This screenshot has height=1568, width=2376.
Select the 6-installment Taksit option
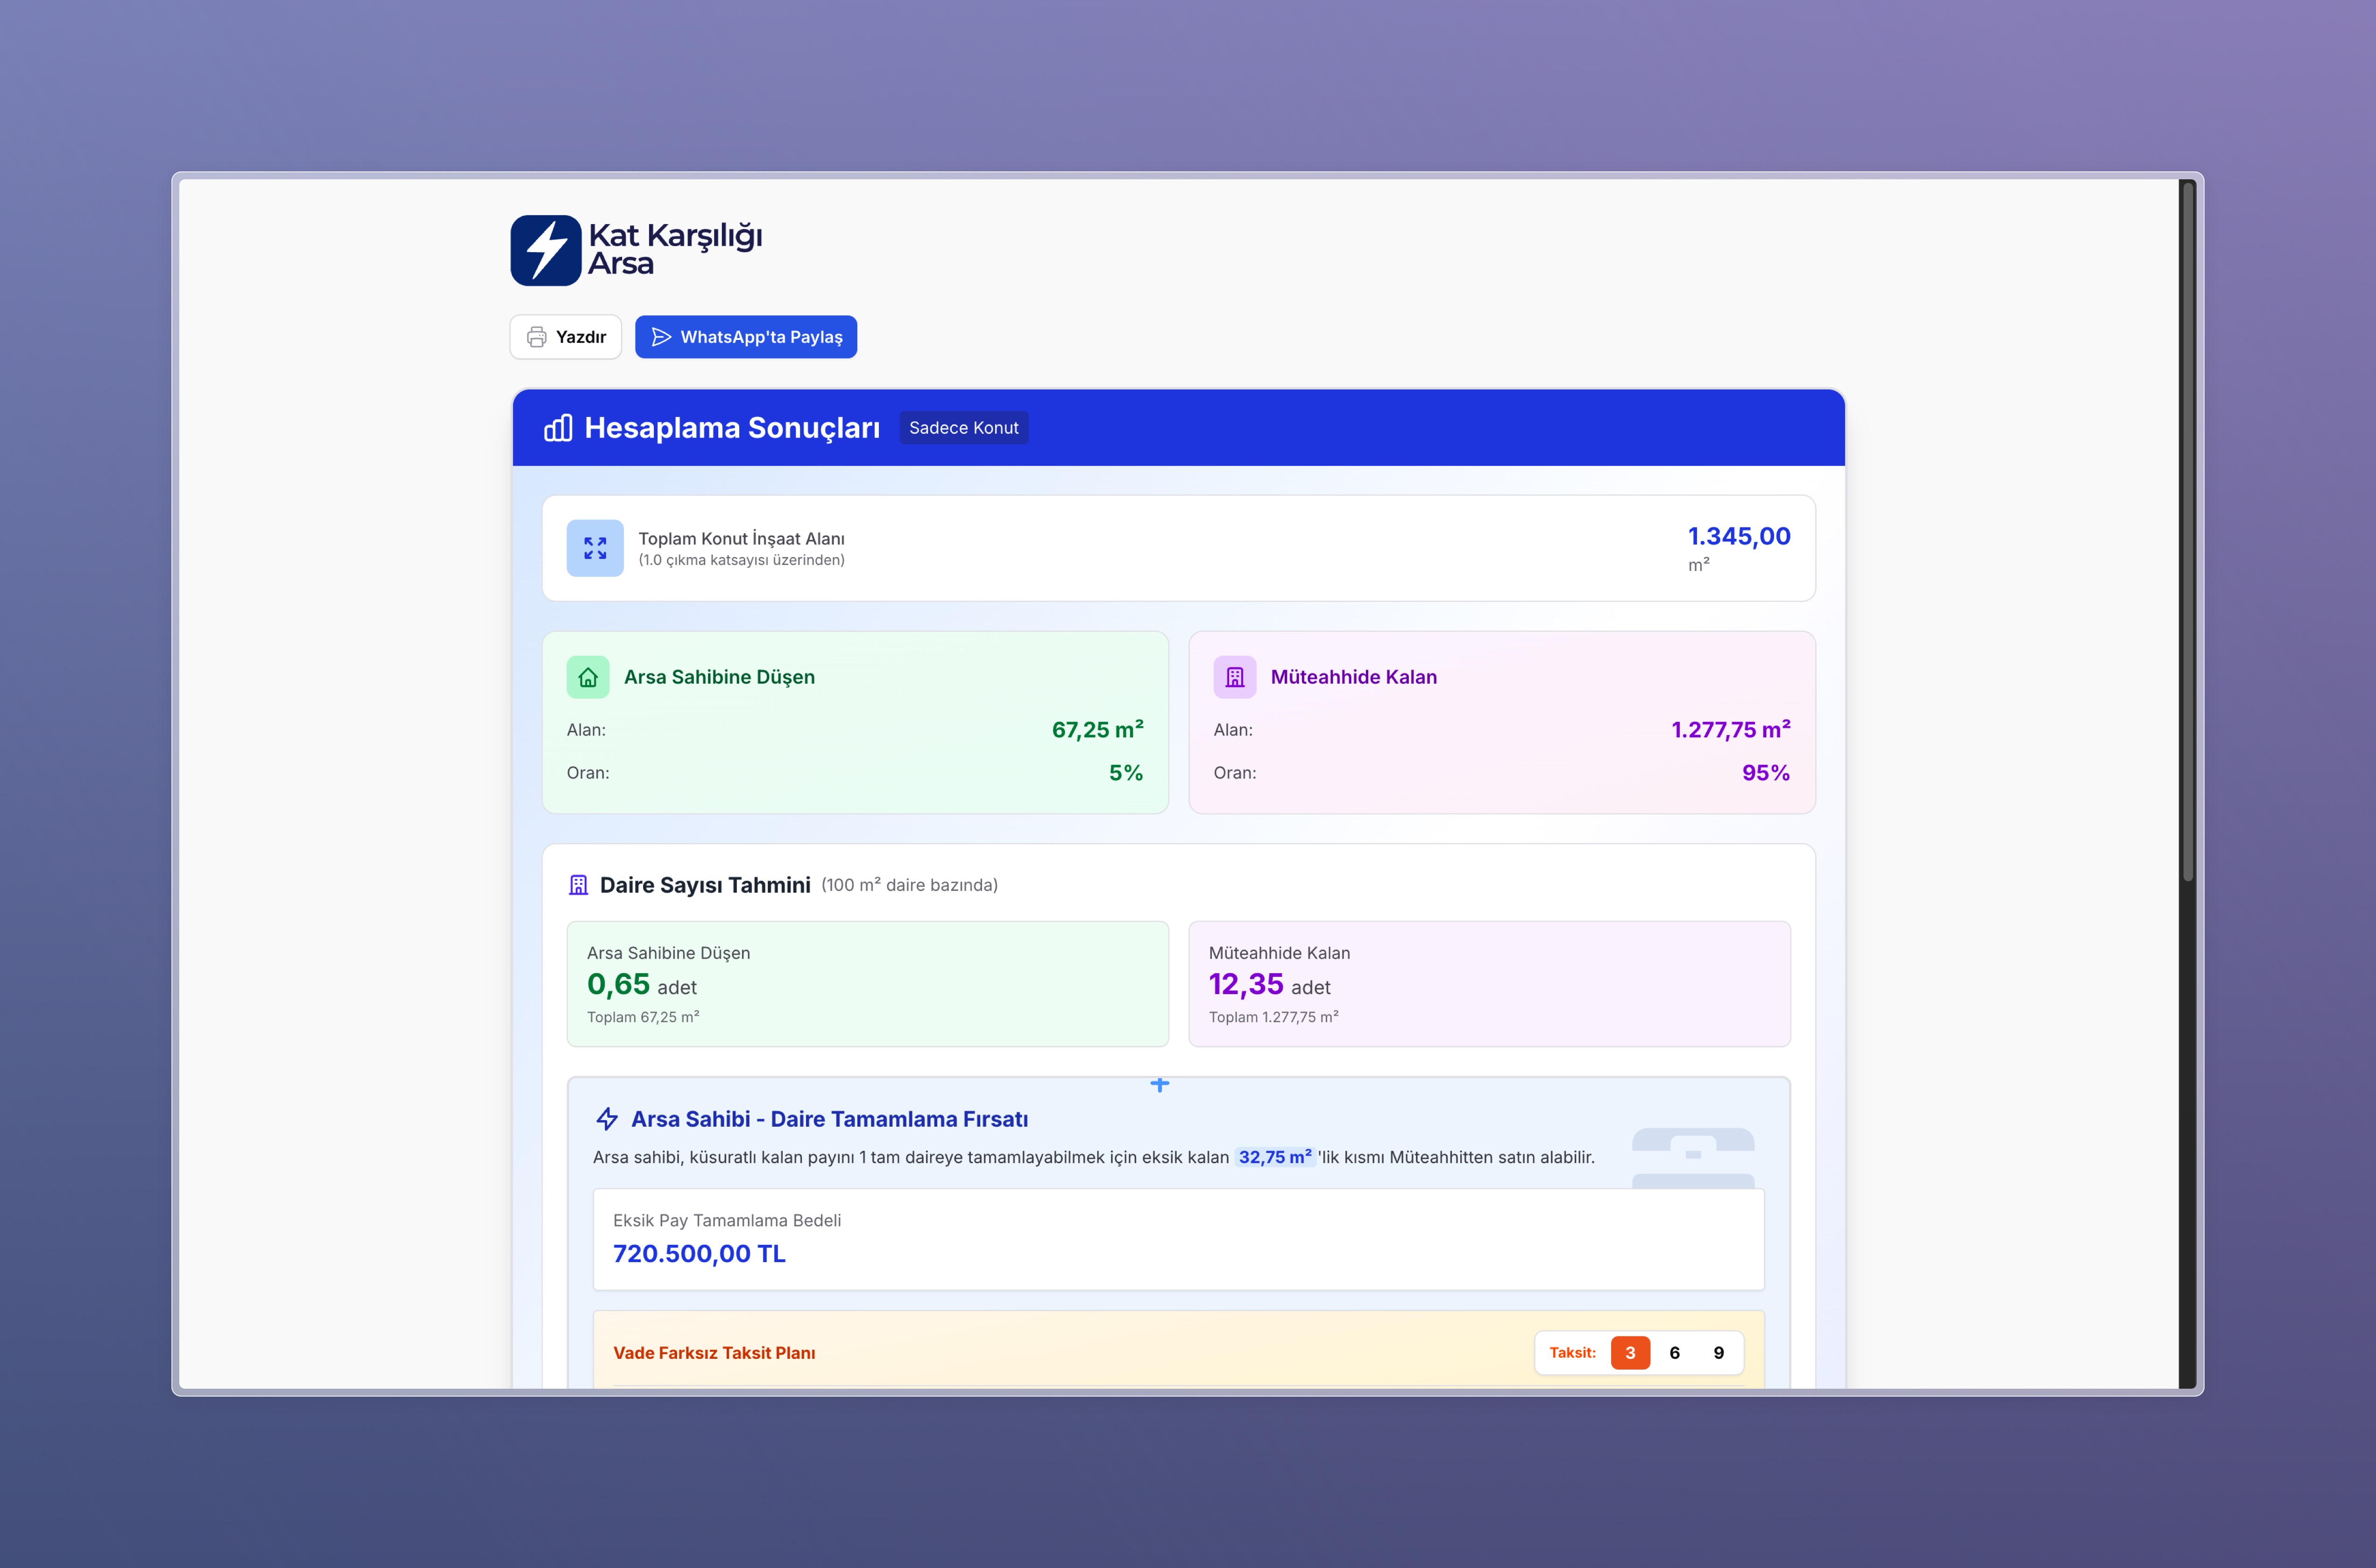click(x=1675, y=1353)
